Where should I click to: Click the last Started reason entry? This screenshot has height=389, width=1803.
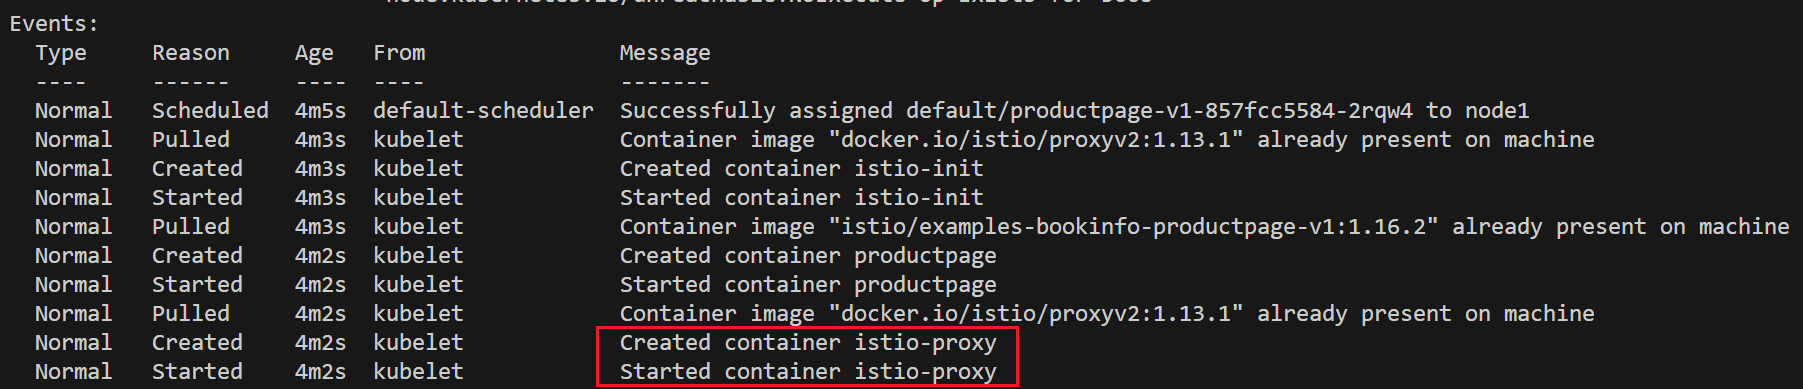coord(197,372)
